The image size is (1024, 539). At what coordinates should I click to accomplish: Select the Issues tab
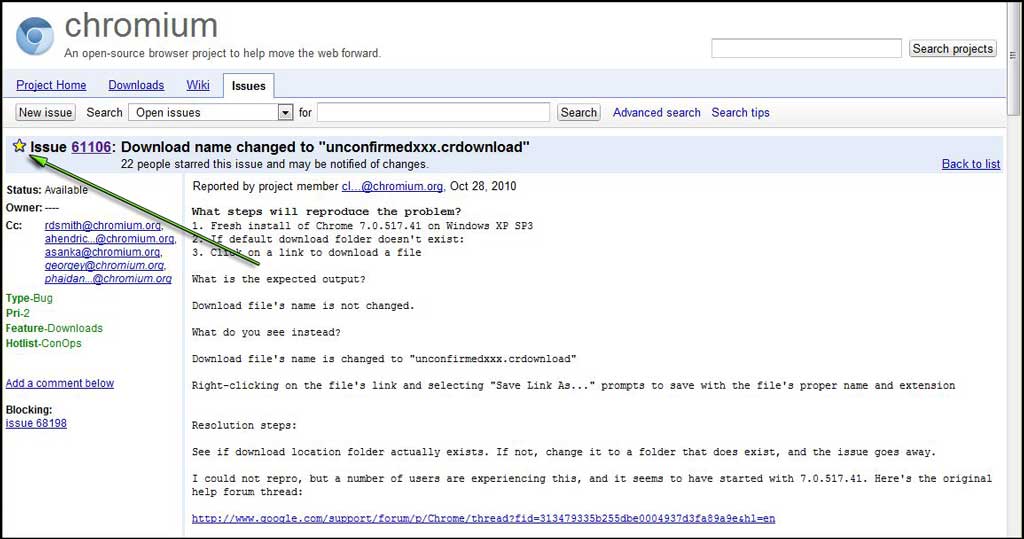click(248, 86)
